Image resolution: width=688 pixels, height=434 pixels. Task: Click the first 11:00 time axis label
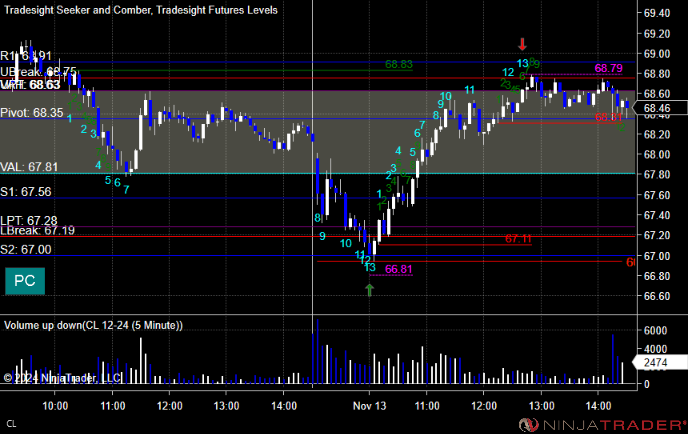point(113,406)
